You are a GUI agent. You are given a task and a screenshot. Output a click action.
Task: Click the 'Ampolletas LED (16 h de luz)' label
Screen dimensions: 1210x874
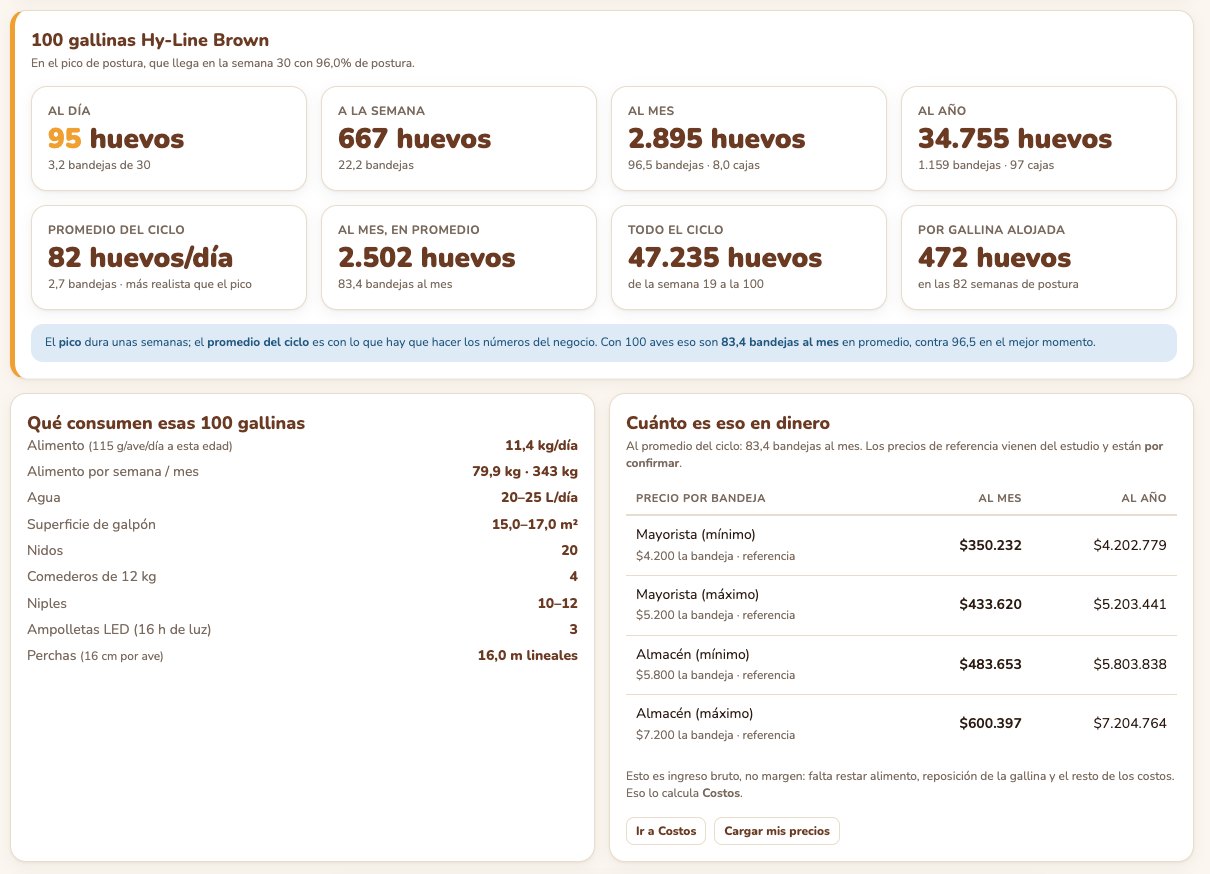119,629
